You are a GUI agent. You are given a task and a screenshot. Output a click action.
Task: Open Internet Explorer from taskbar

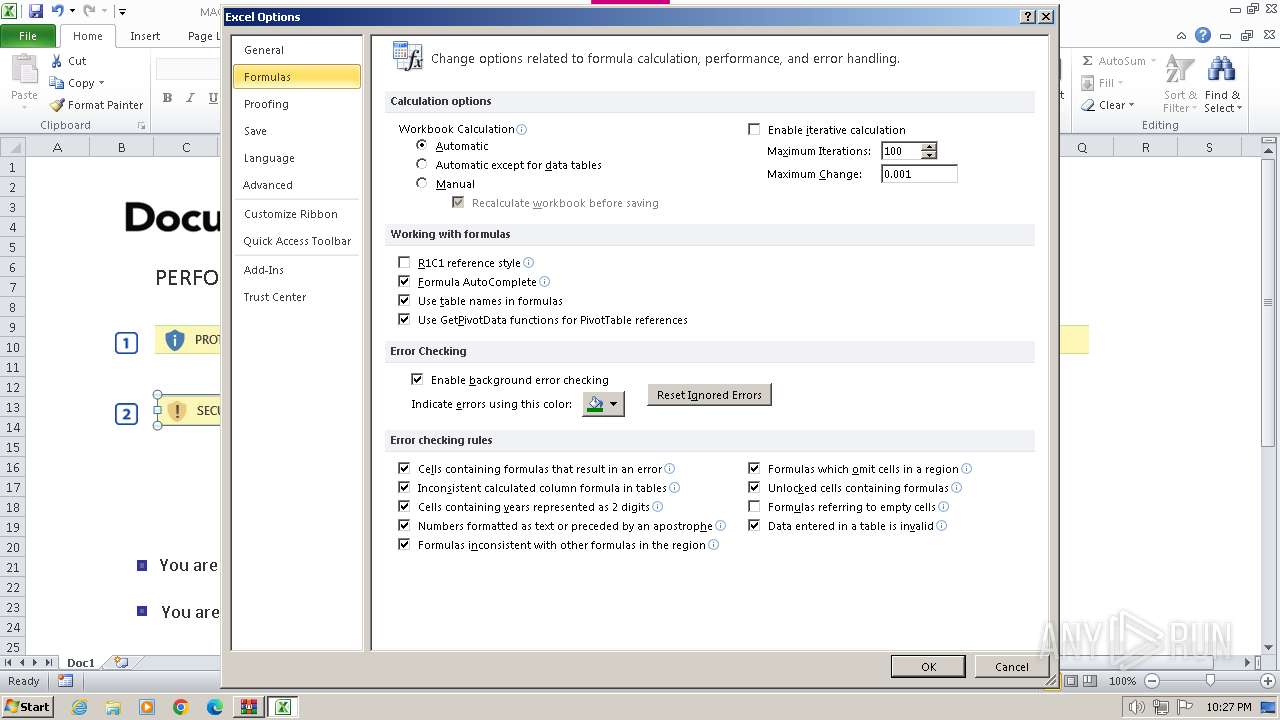tap(79, 707)
